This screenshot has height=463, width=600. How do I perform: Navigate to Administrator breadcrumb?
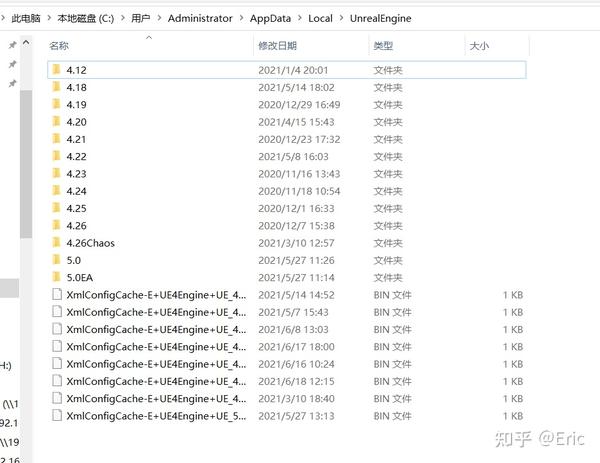(200, 18)
